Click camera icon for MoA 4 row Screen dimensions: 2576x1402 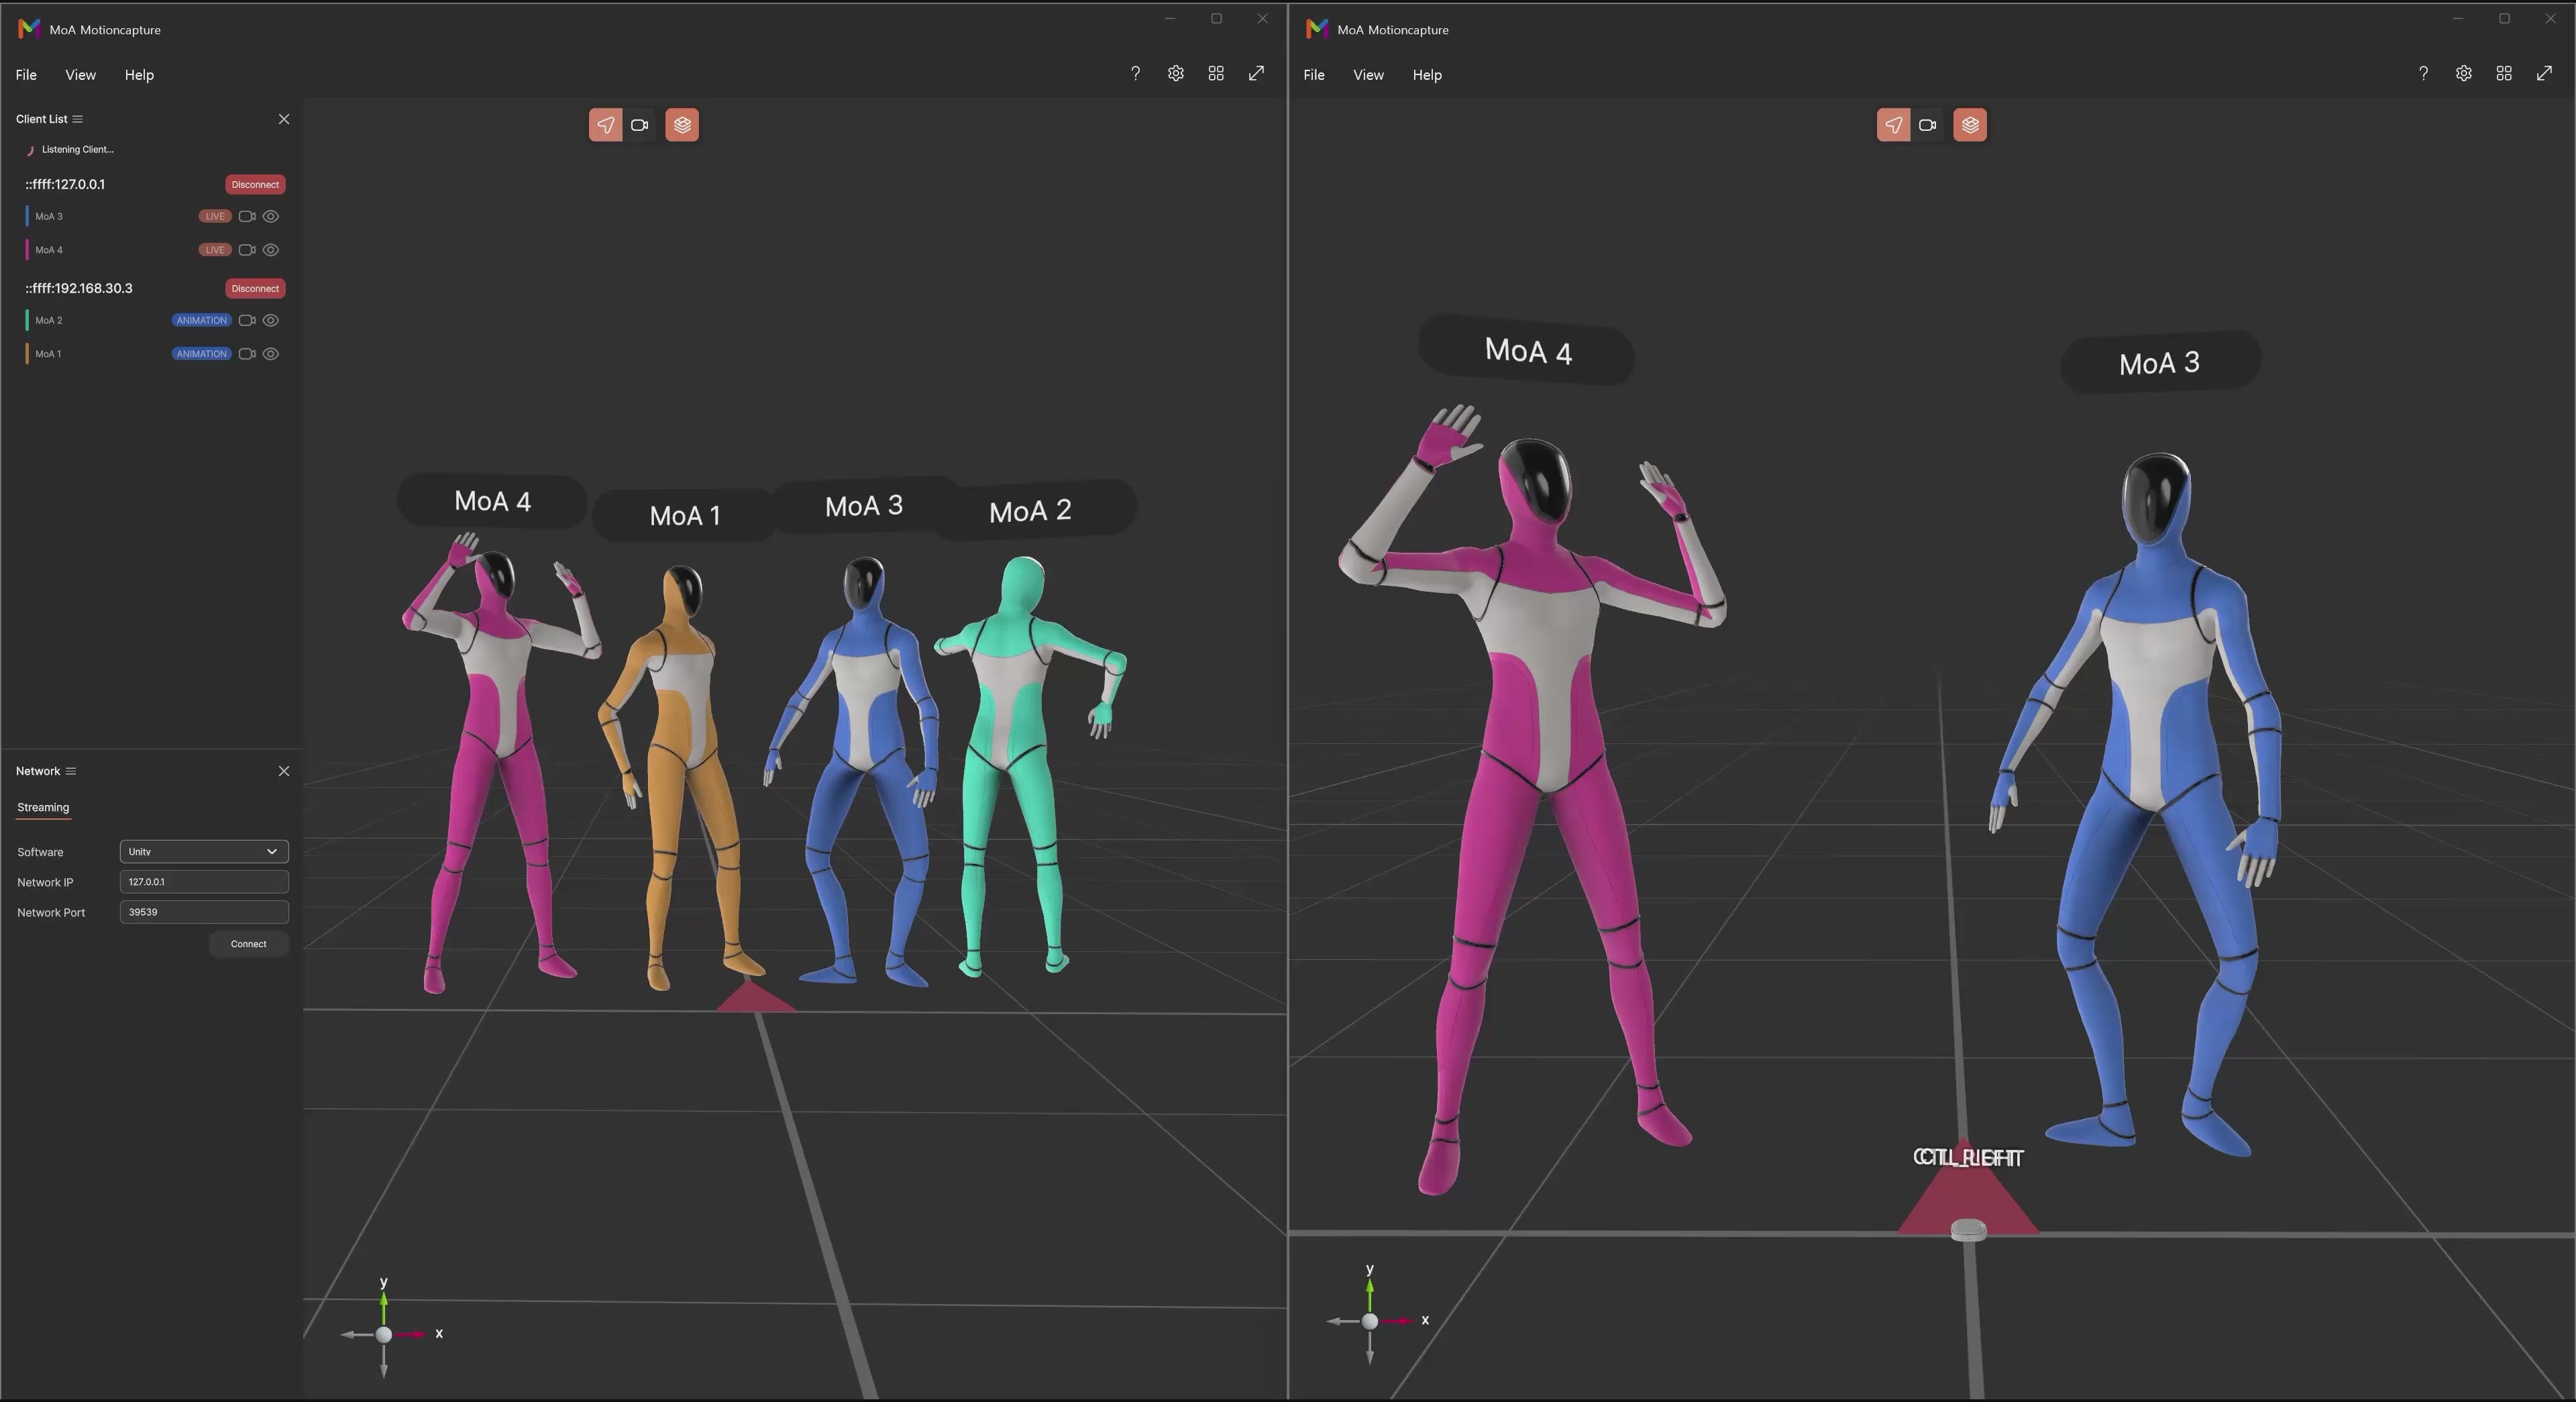coord(247,250)
